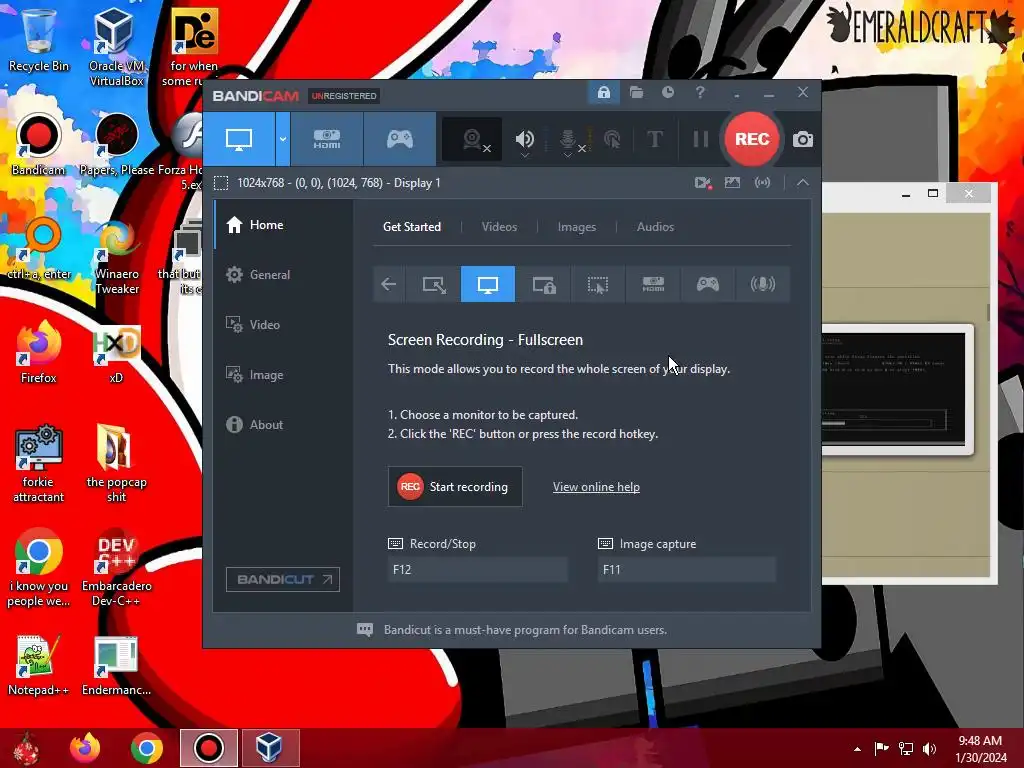Open Embarcadero Dev-C++ desktop shortcut
The image size is (1024, 768).
click(116, 568)
